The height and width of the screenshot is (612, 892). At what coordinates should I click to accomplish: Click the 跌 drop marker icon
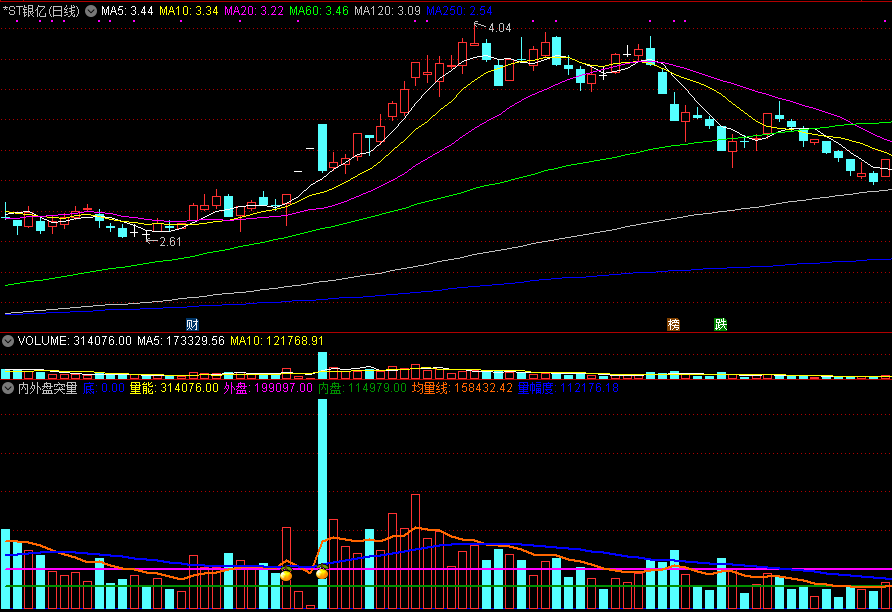click(x=721, y=325)
